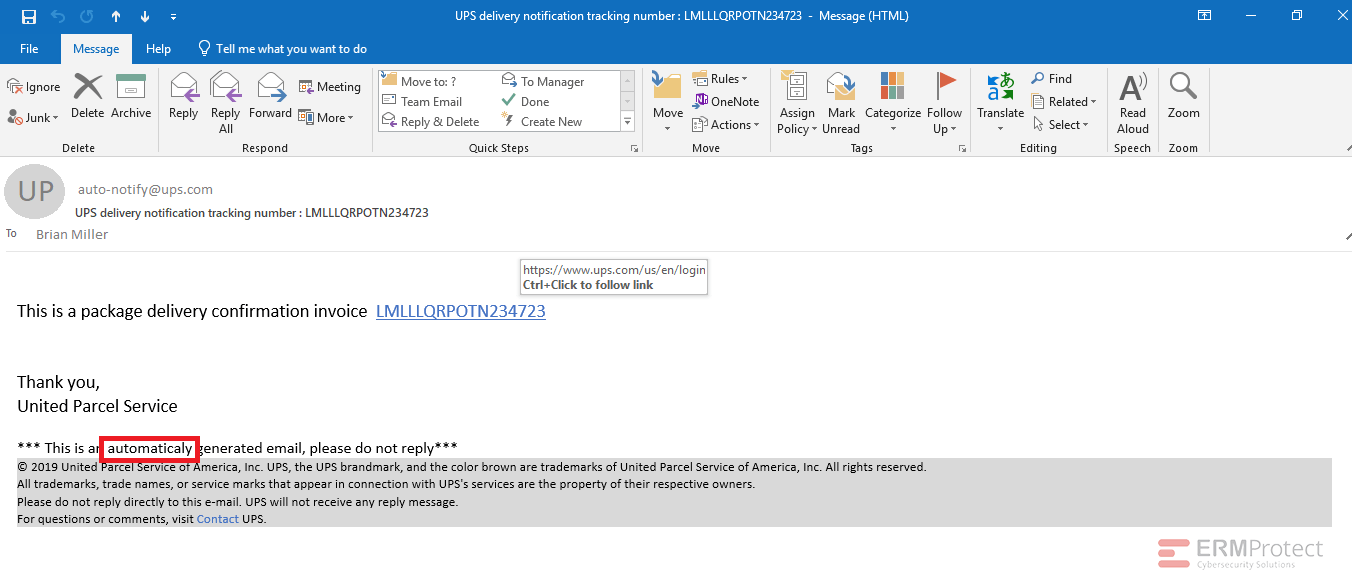Undo the last action
Viewport: 1352px width, 580px height.
(58, 16)
